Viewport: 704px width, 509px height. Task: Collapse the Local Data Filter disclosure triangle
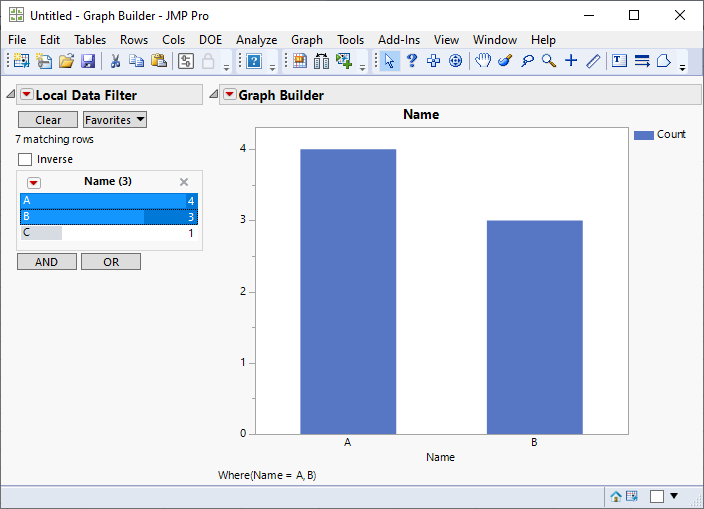[11, 94]
